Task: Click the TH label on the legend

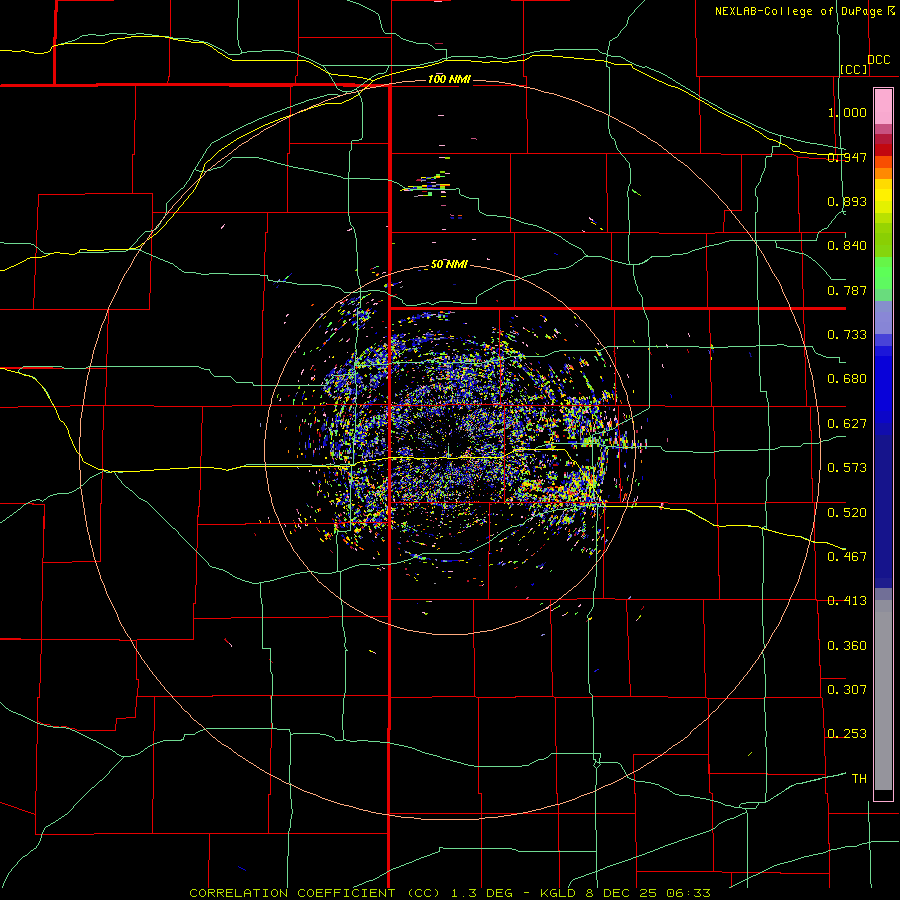Action: (x=859, y=779)
